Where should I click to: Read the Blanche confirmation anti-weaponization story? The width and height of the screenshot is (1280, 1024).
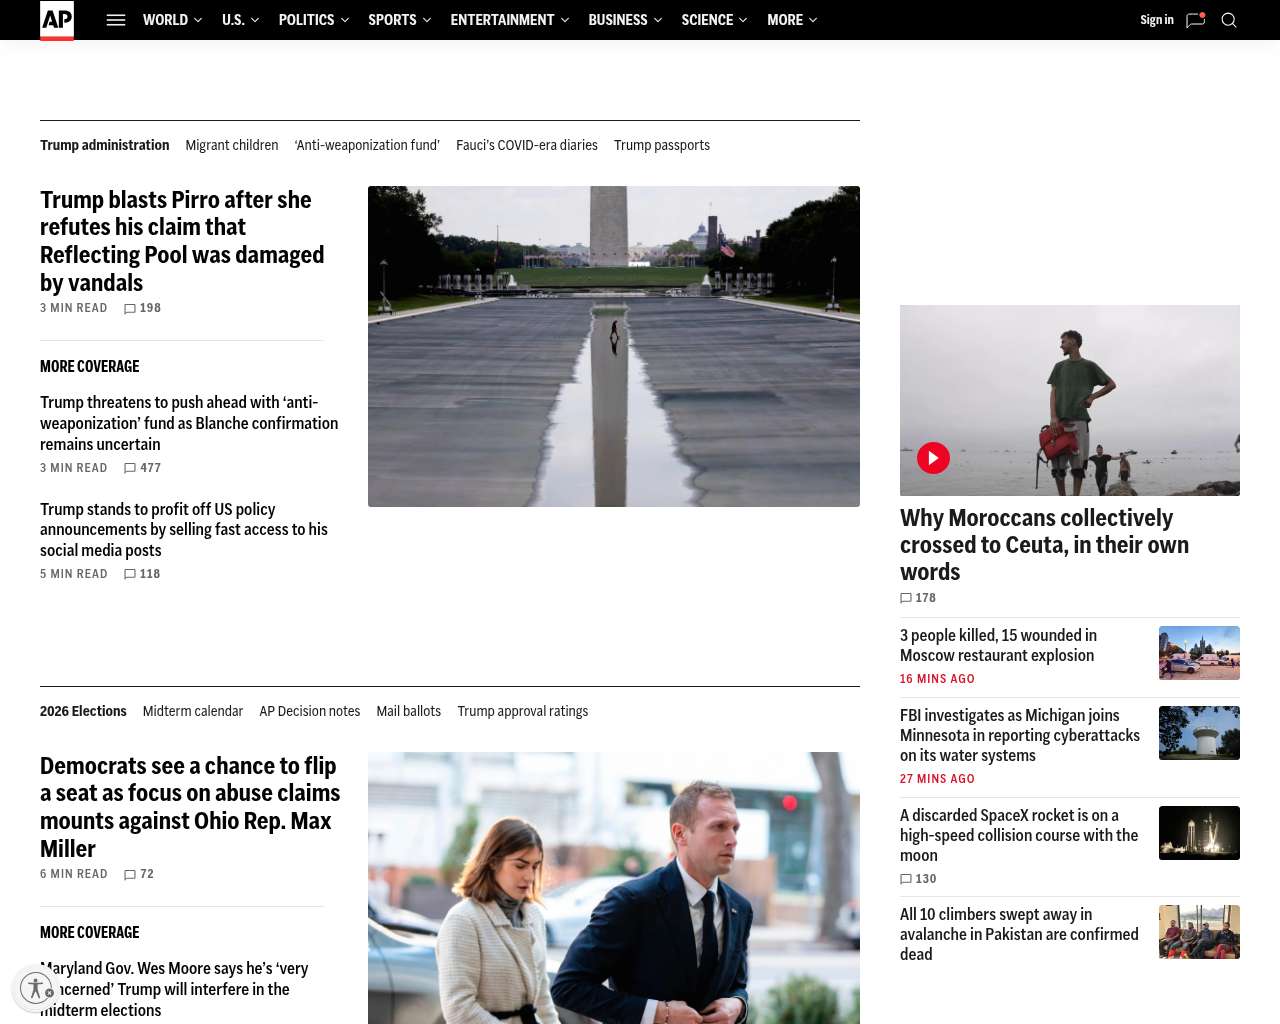(189, 423)
